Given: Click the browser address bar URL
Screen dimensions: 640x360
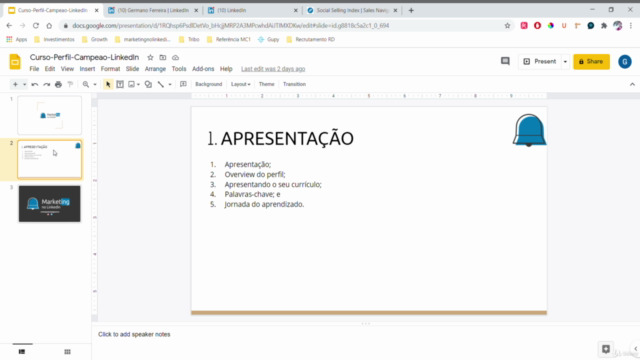Looking at the screenshot, I should (231, 25).
